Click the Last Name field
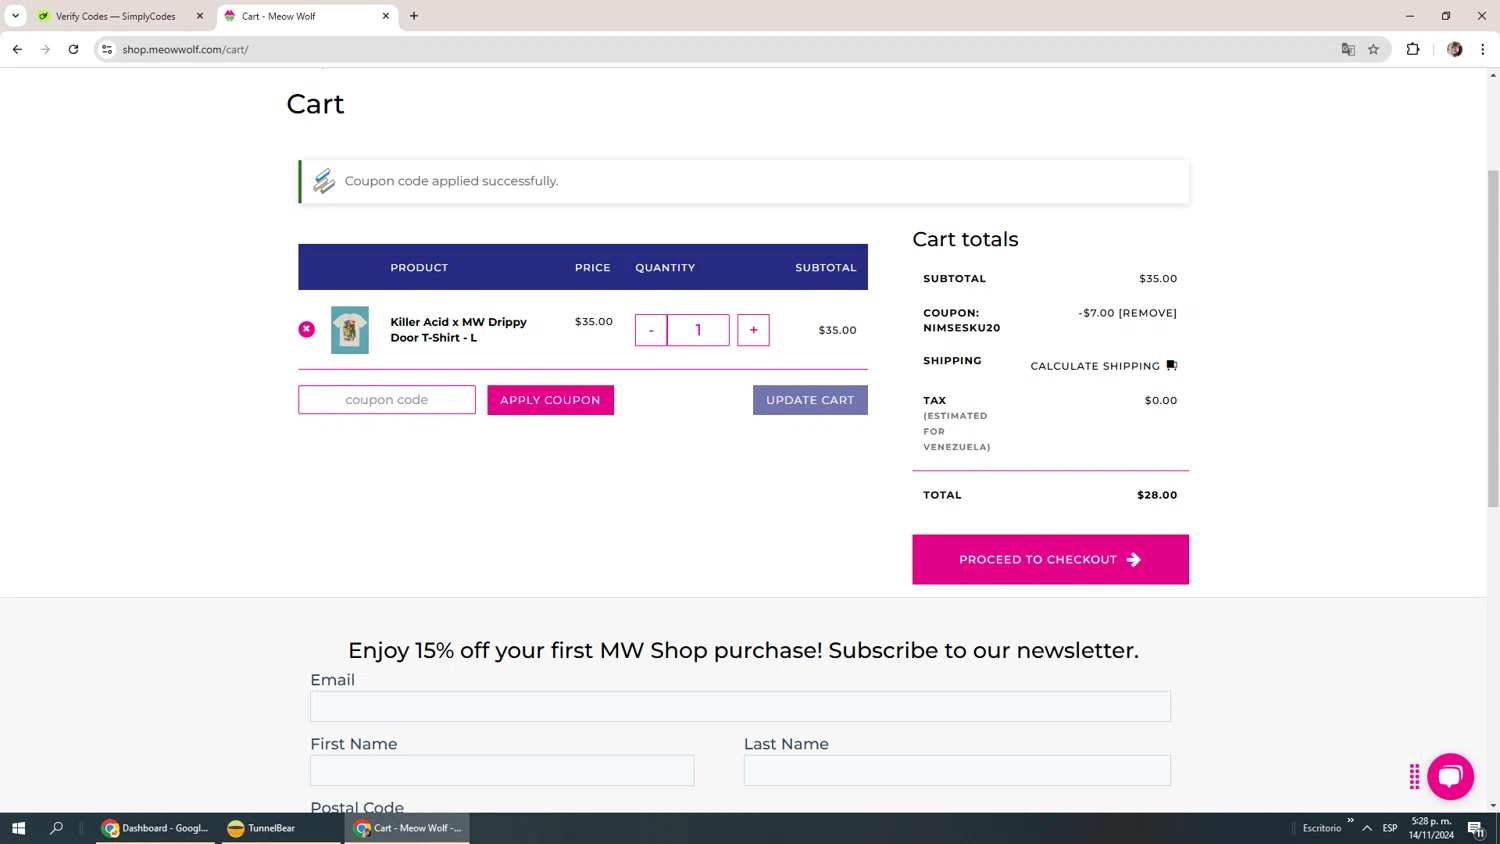This screenshot has height=844, width=1500. [957, 770]
